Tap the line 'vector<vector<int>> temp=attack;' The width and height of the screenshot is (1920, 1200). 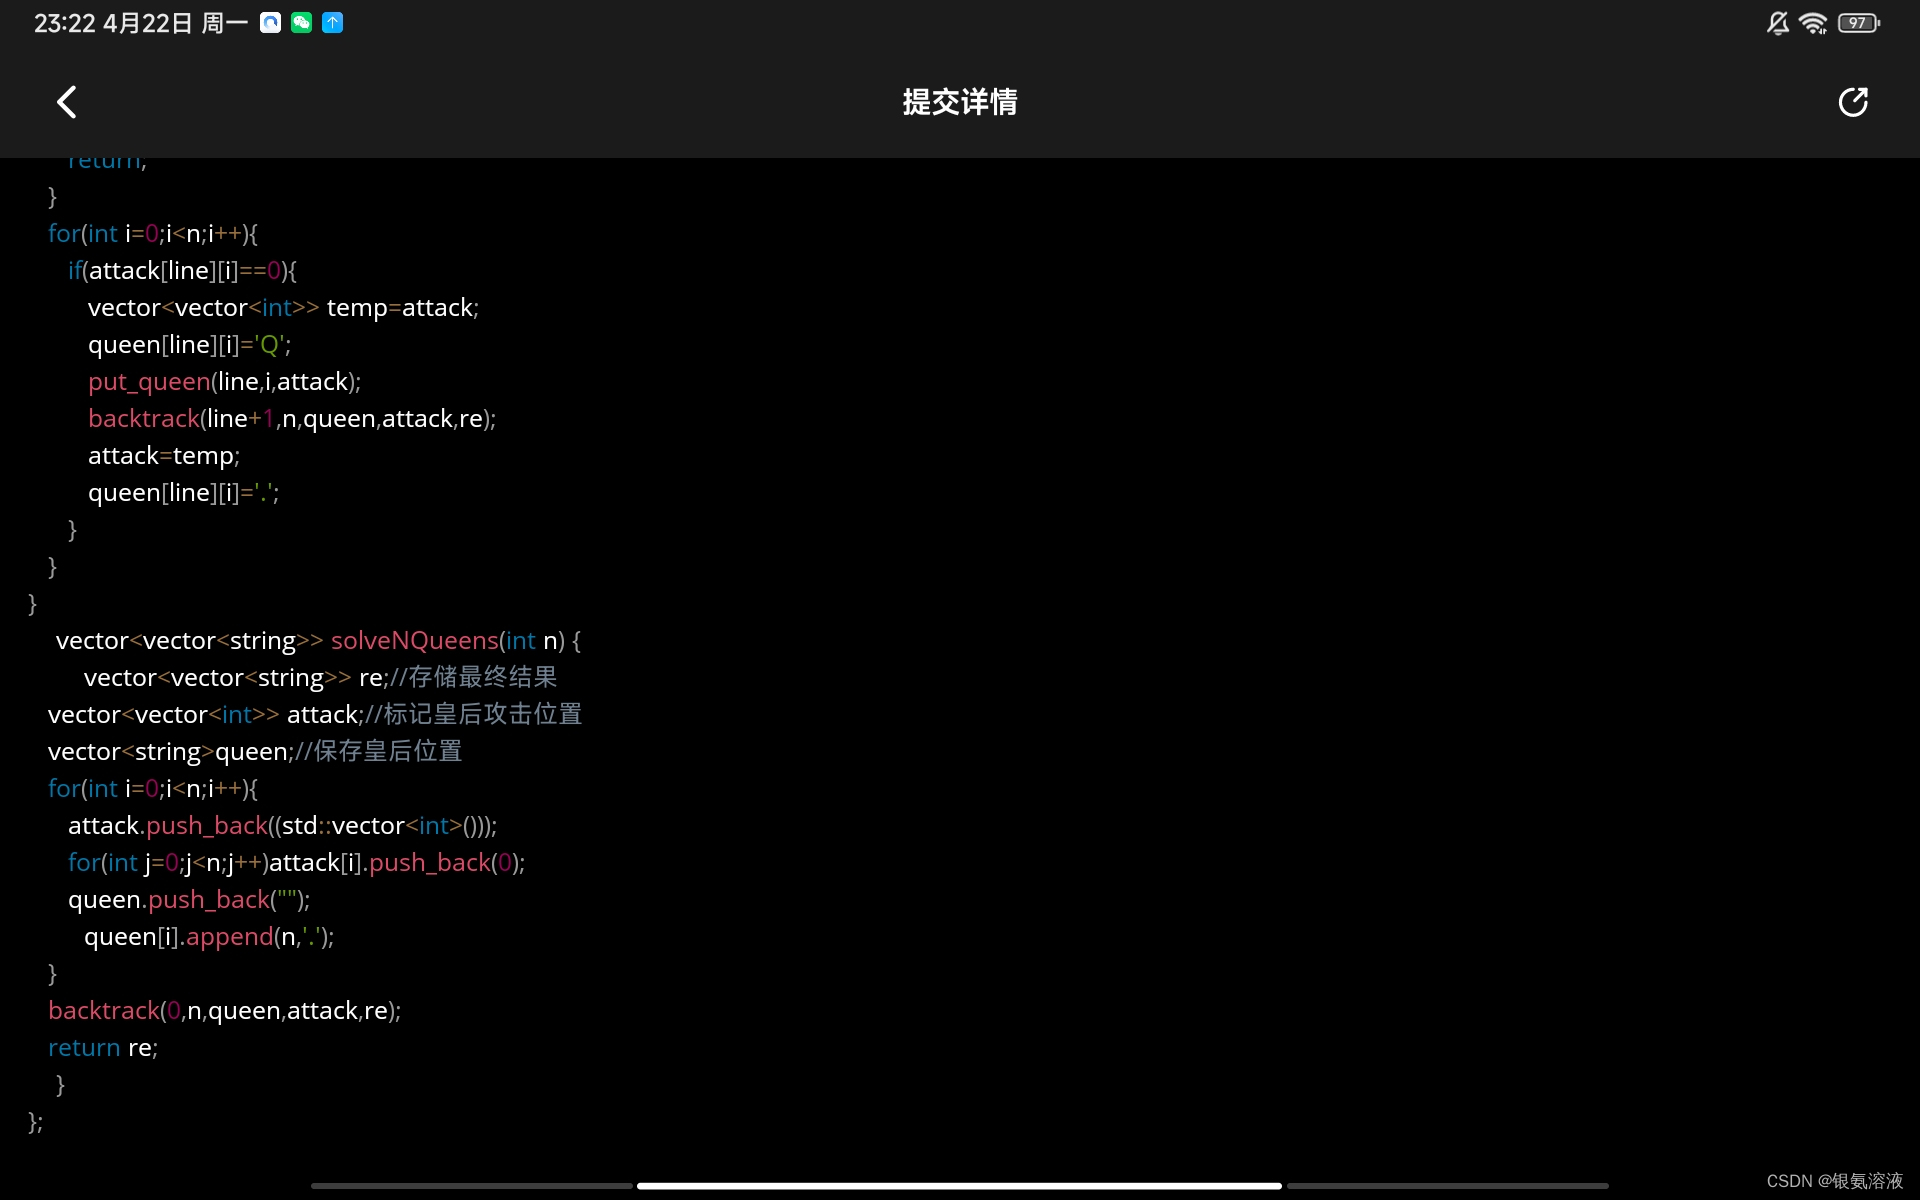point(283,308)
